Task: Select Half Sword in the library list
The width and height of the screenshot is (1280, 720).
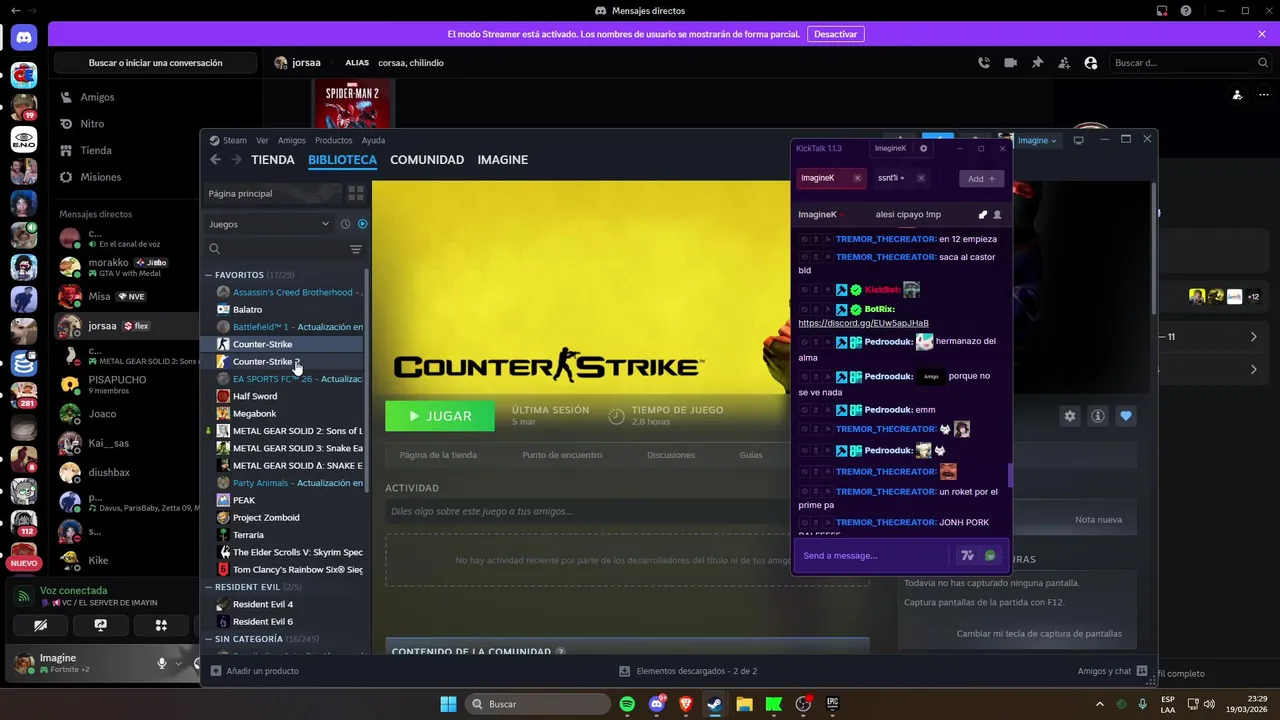Action: tap(255, 396)
